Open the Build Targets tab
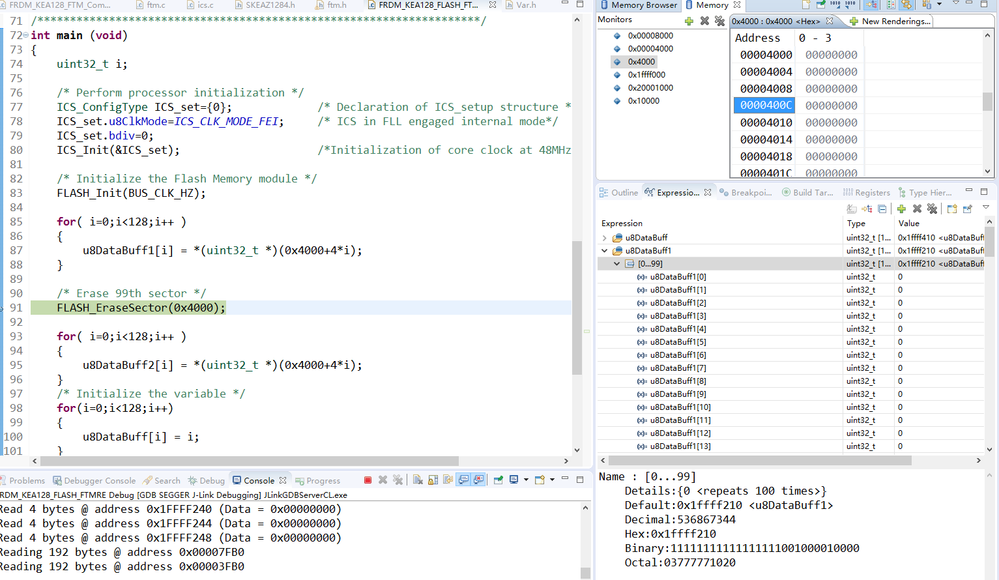This screenshot has height=580, width=999. pos(807,192)
